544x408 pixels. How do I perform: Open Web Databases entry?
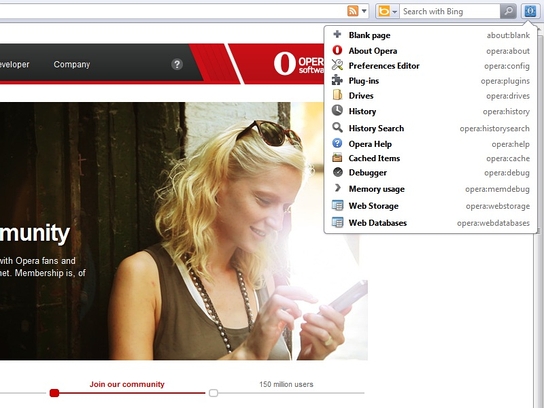(431, 223)
